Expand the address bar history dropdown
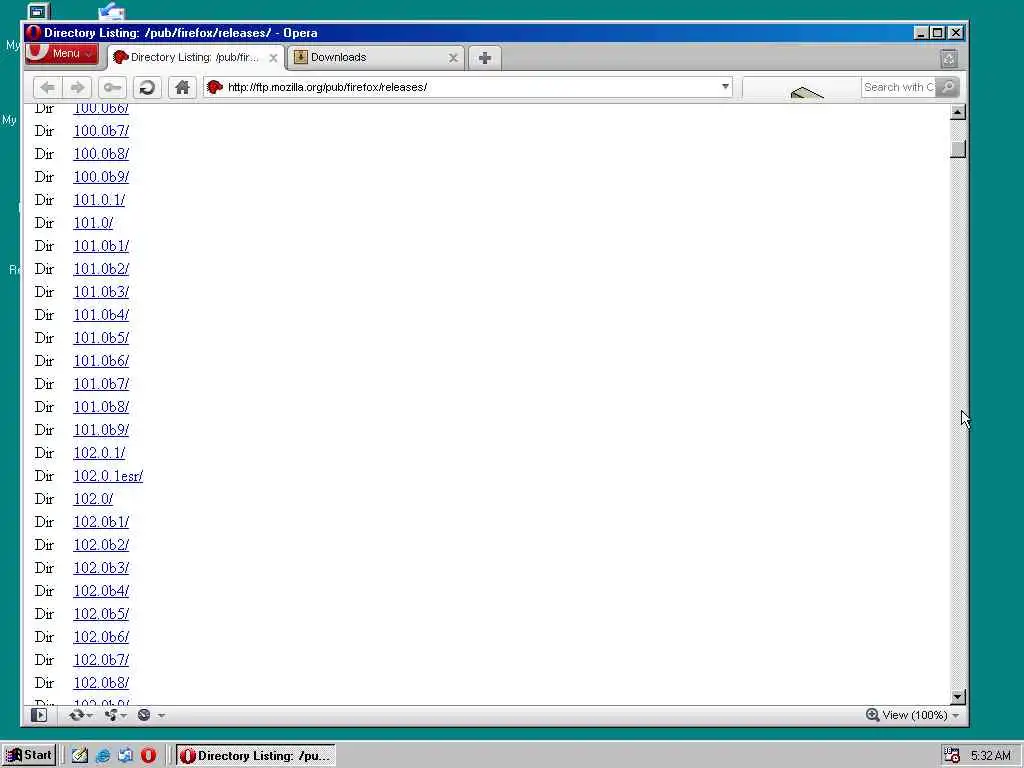This screenshot has height=768, width=1024. coord(725,87)
